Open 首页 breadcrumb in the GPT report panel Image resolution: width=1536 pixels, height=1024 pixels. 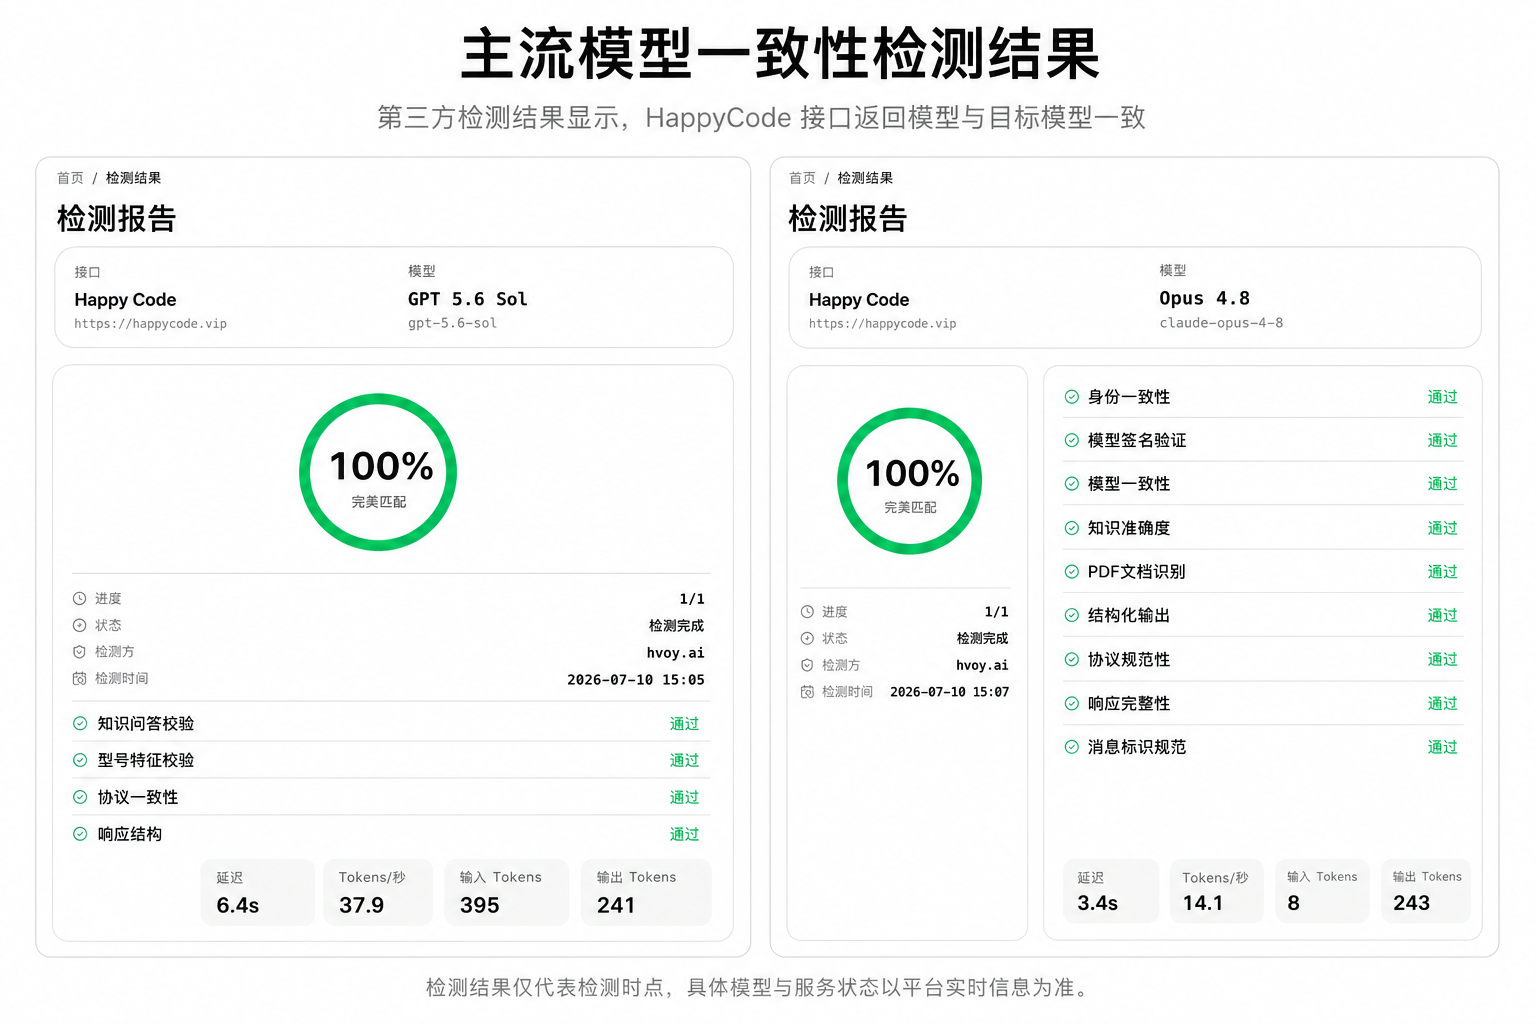point(71,178)
